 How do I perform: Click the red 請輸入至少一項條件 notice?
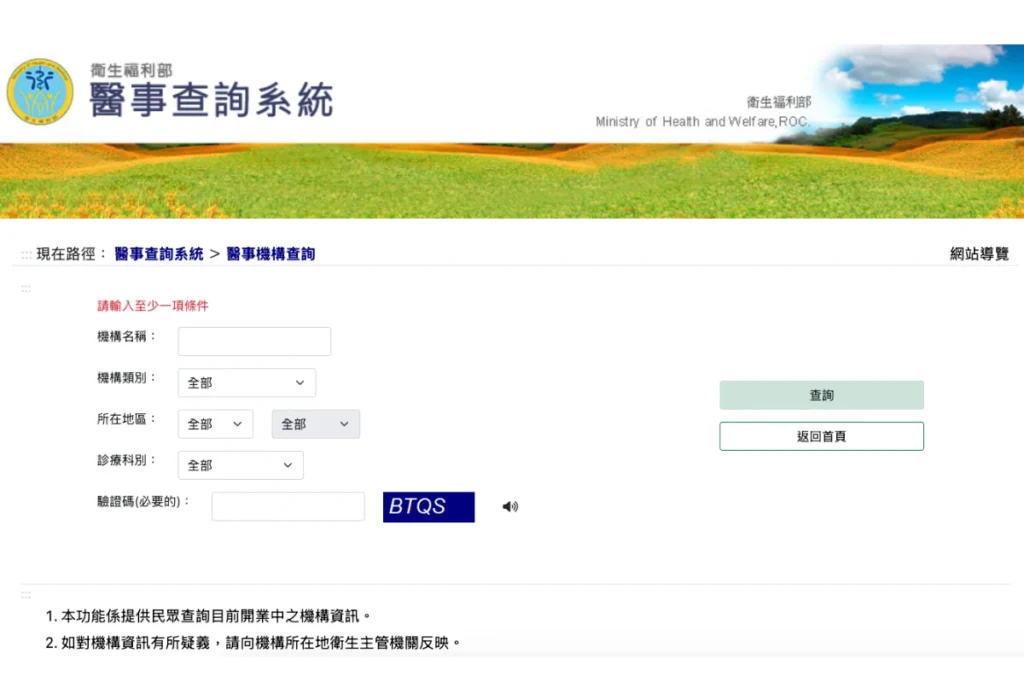click(153, 306)
